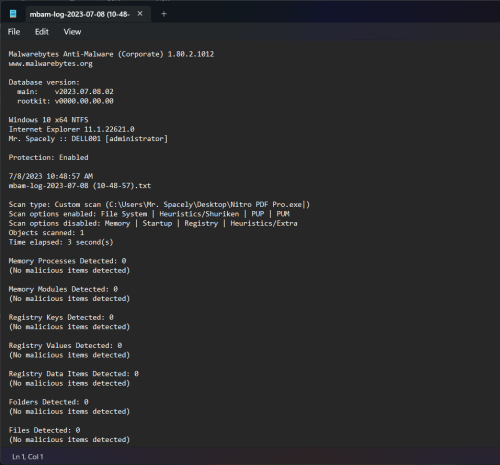500x465 pixels.
Task: Place cursor on Objects scanned: 1
Action: tap(46, 233)
